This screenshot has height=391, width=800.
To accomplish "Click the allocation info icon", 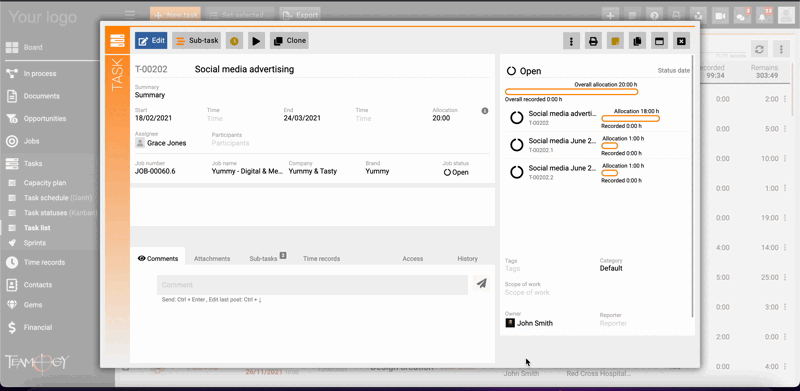I will point(485,111).
